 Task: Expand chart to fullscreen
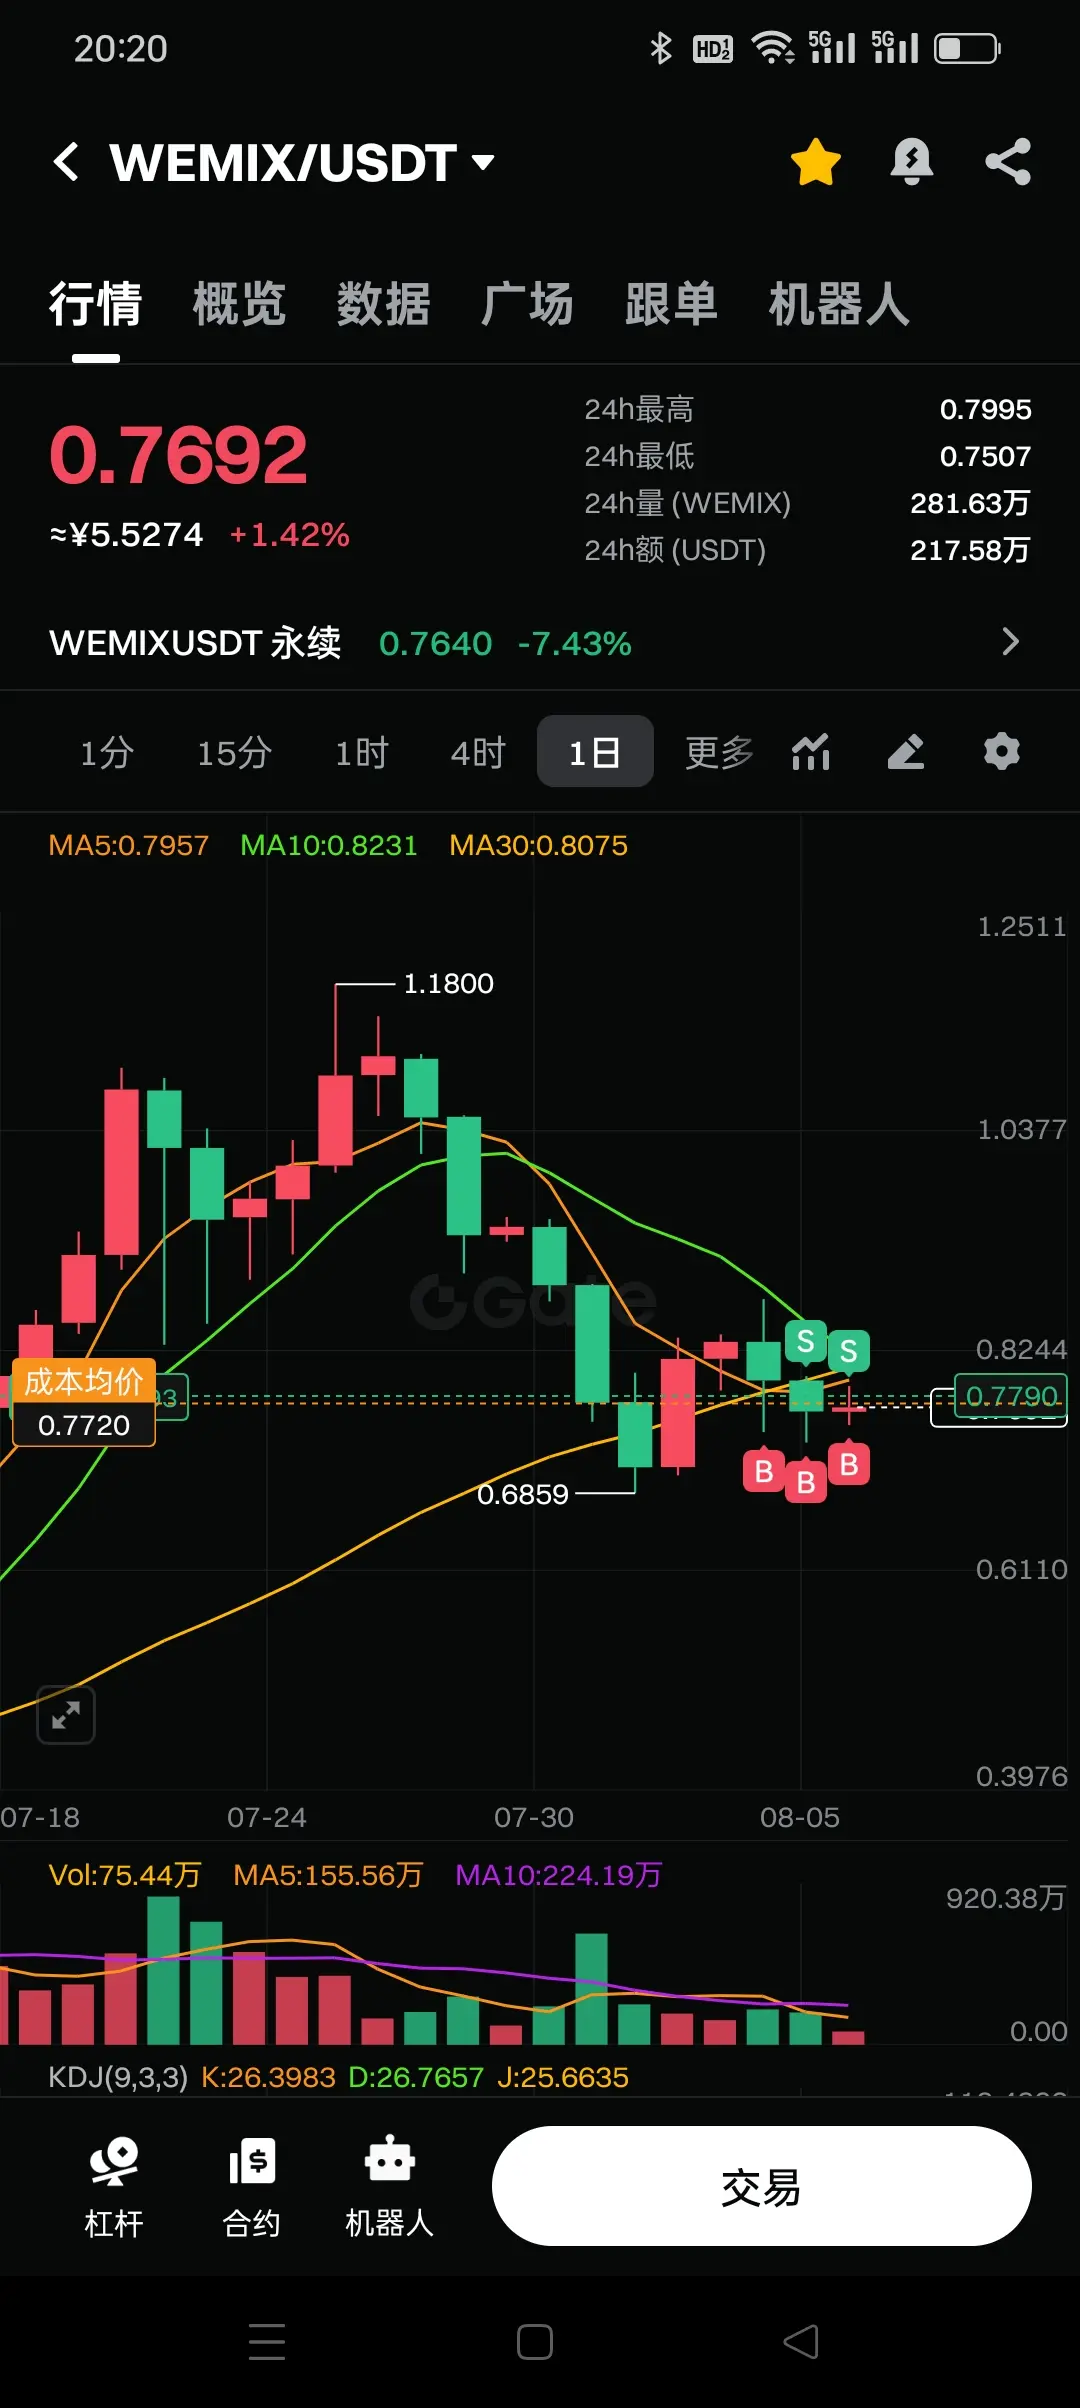pyautogui.click(x=66, y=1715)
